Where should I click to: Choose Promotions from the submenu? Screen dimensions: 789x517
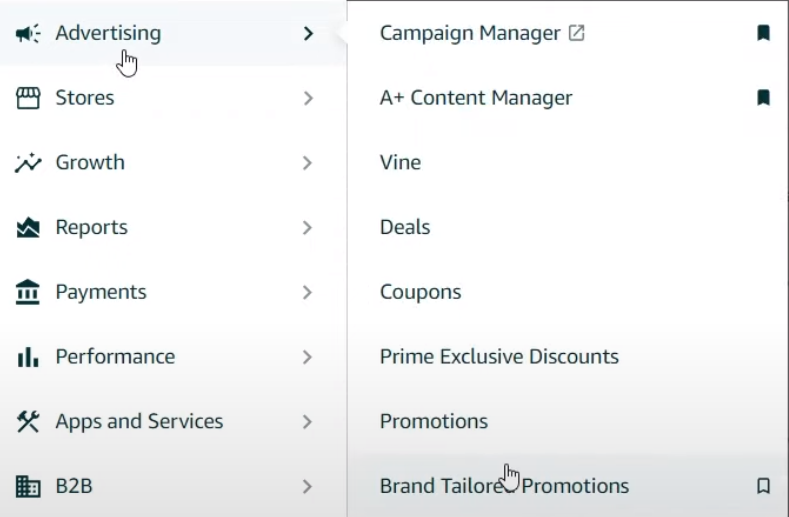coord(434,422)
